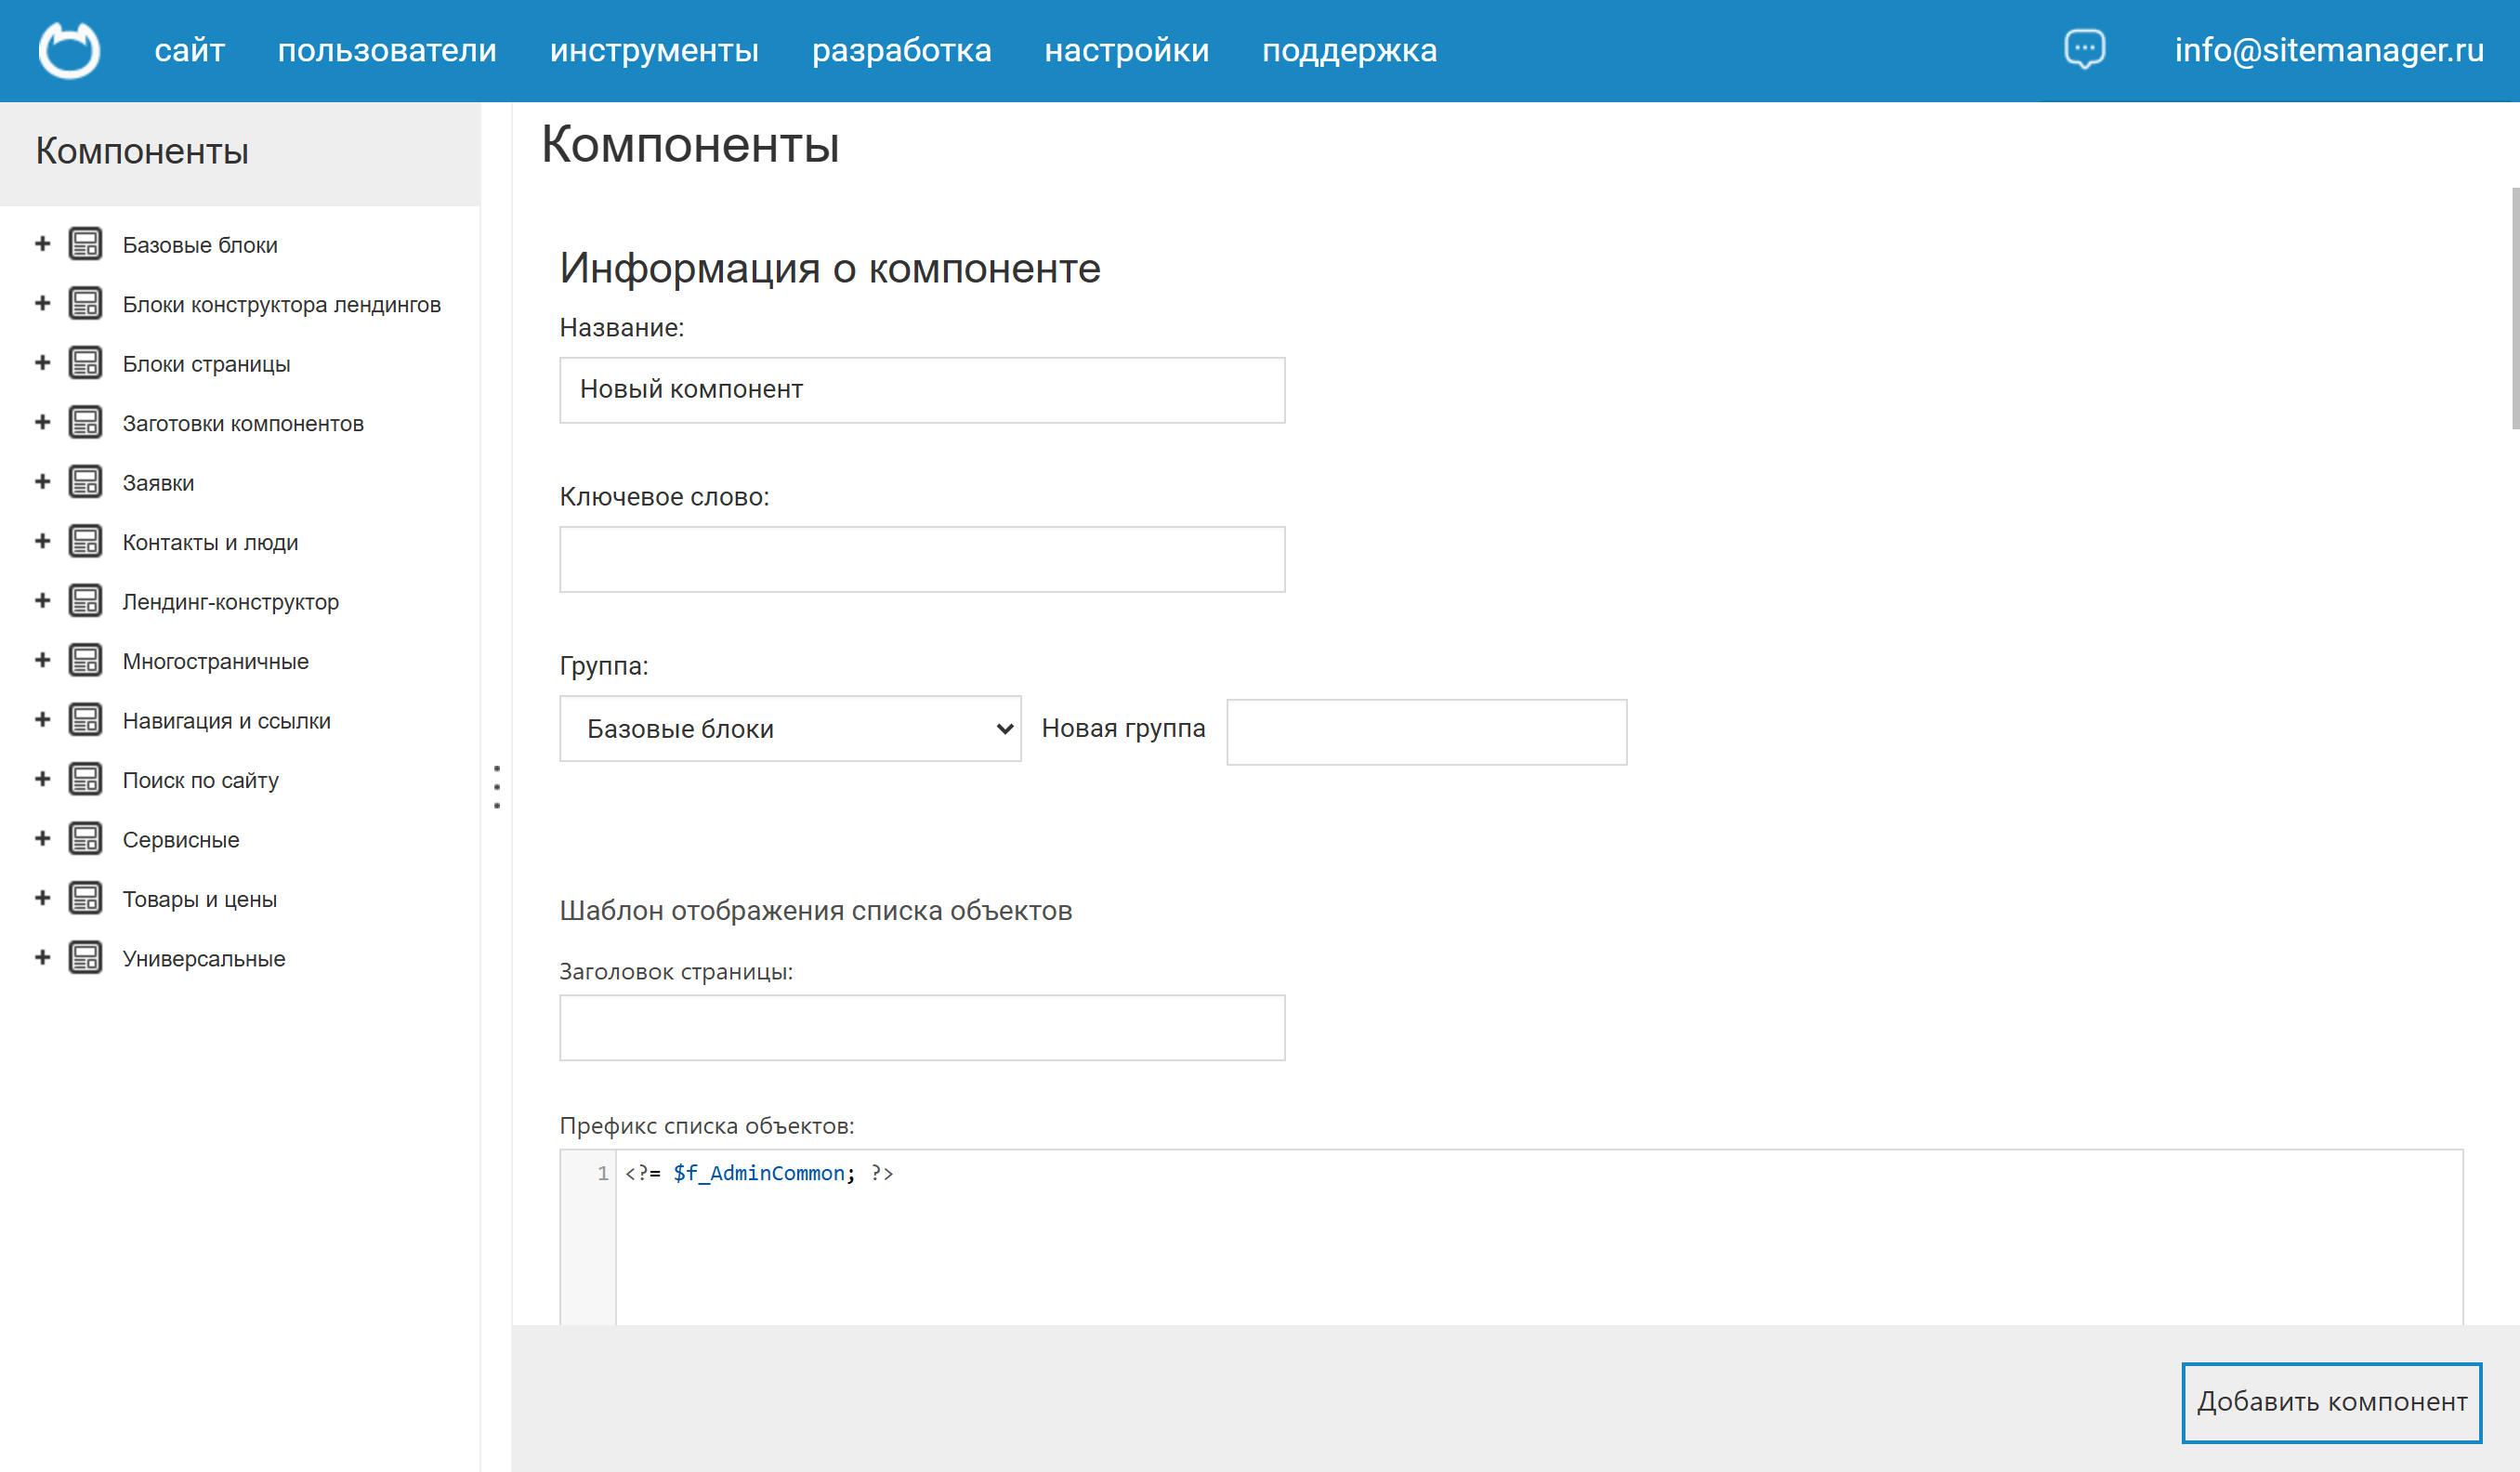Click the sidebar splitter handle dots
Viewport: 2520px width, 1472px height.
click(x=497, y=787)
